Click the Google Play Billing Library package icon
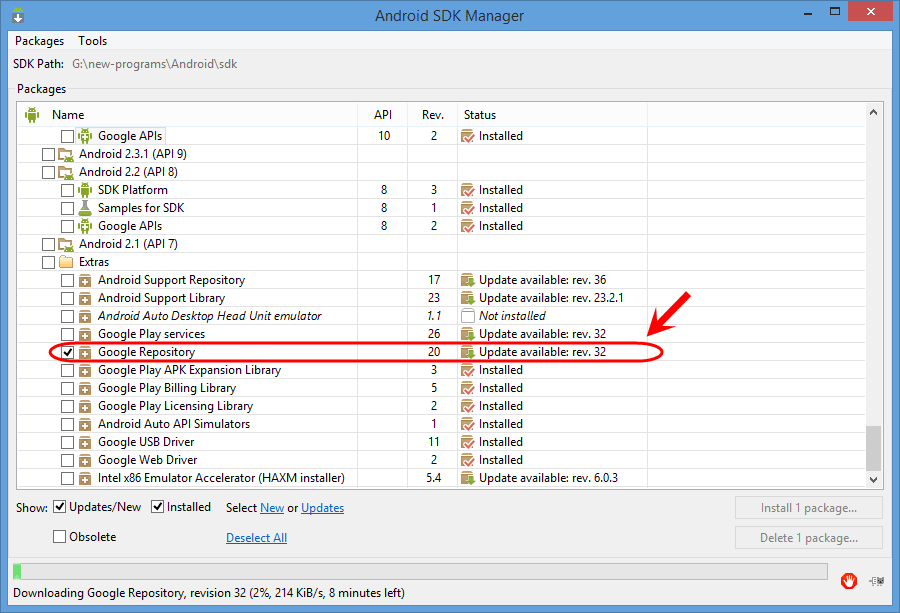Screen dimensions: 900x613 pyautogui.click(x=85, y=389)
